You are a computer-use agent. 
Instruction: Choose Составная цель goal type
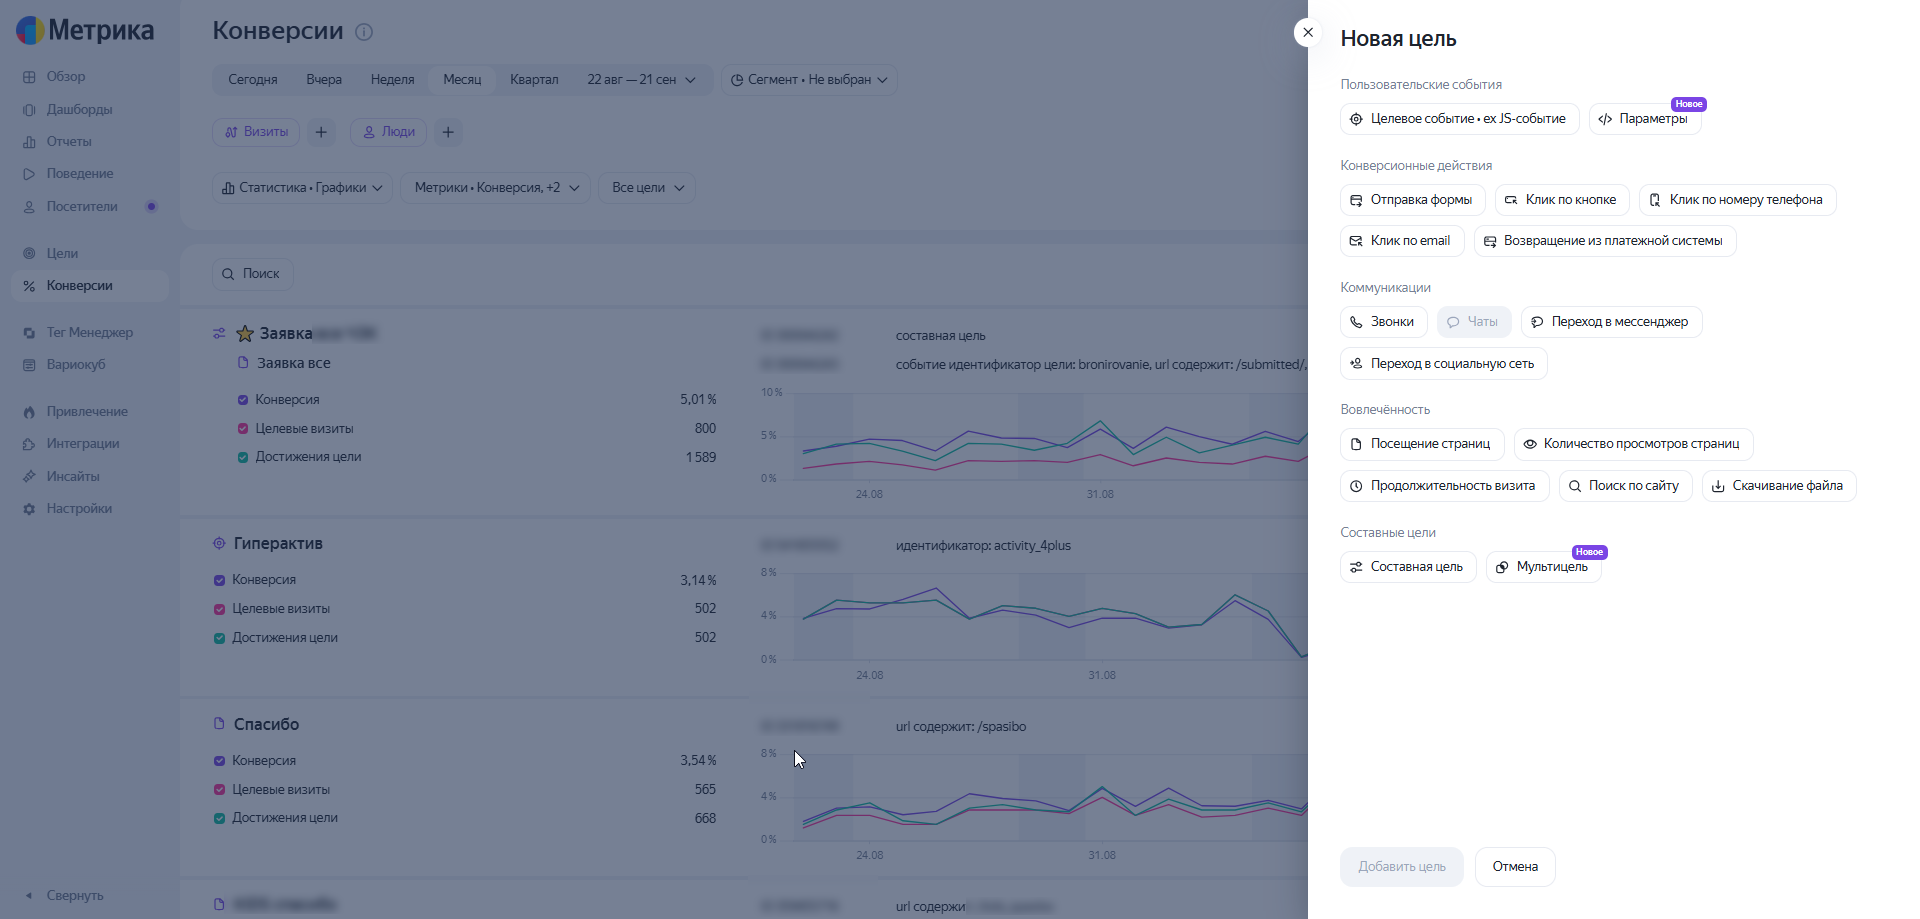point(1408,567)
